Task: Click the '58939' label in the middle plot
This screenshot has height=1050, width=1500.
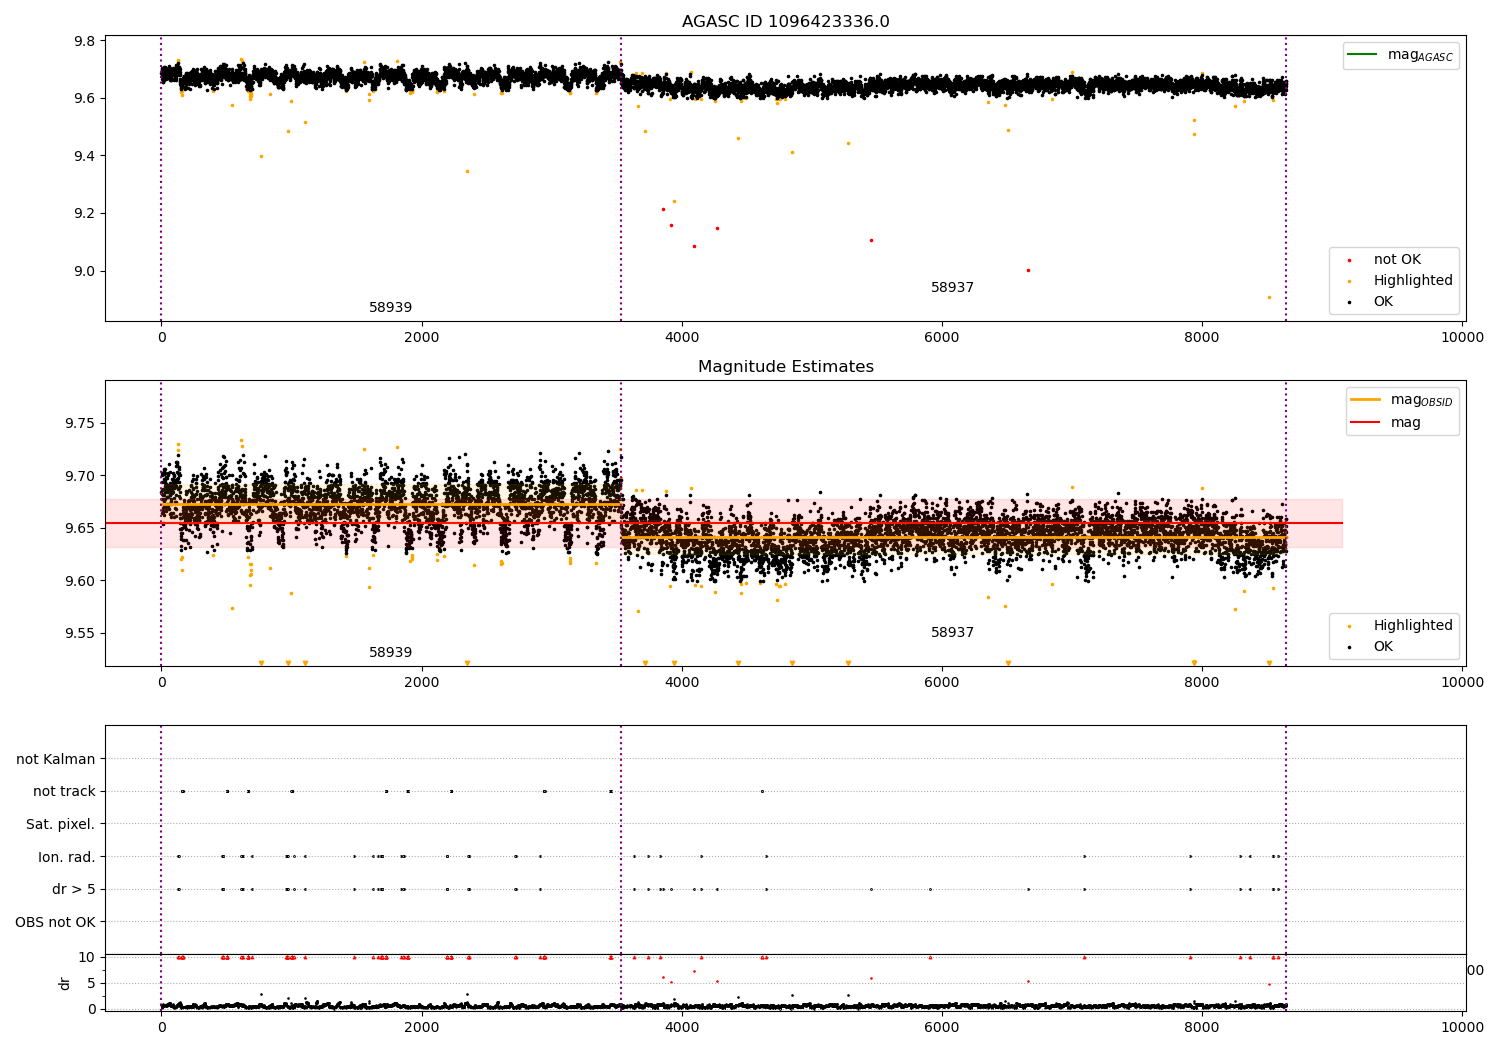Action: click(x=390, y=653)
